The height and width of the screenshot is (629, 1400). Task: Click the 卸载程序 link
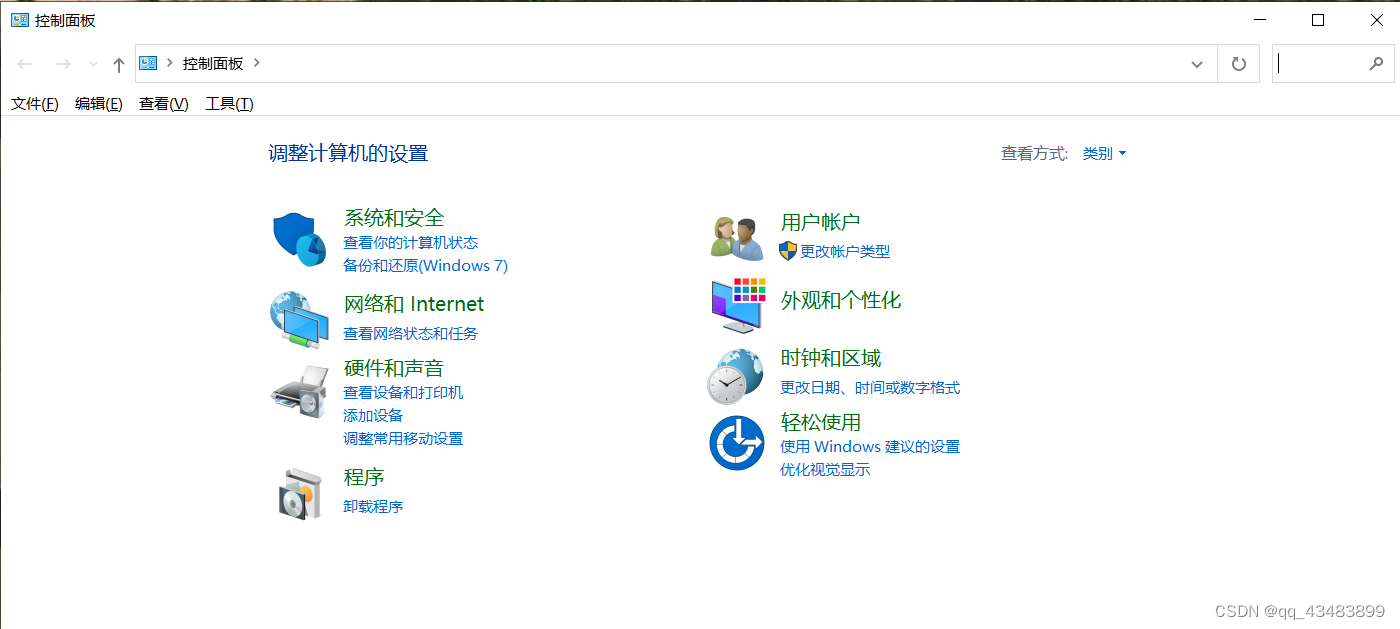tap(373, 507)
